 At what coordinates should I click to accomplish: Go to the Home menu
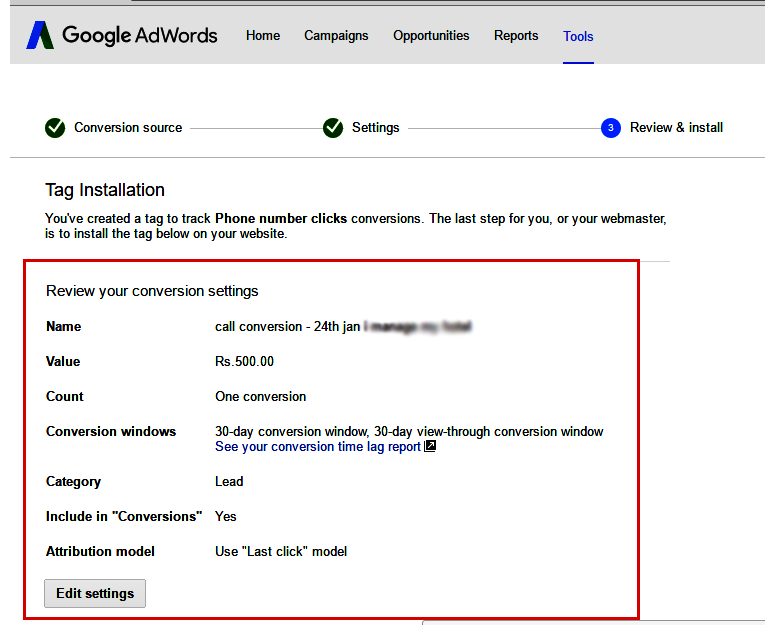263,36
